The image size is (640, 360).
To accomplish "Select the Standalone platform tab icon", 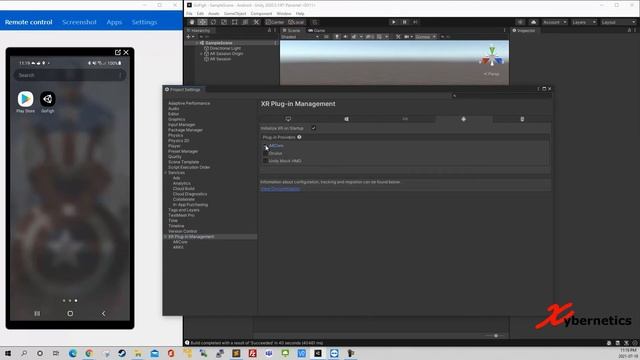I will pos(288,119).
